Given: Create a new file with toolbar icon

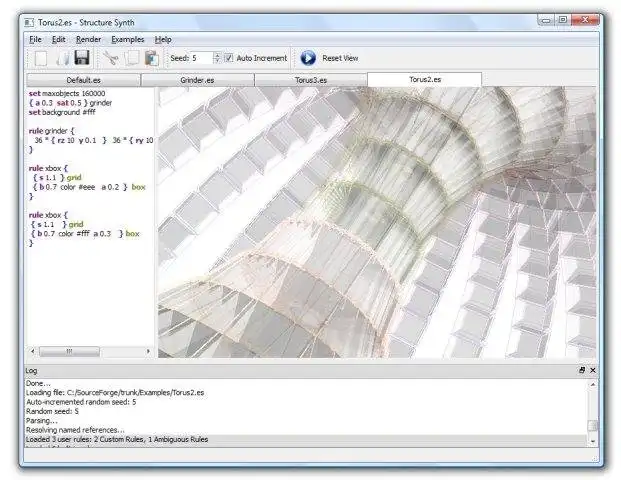Looking at the screenshot, I should point(41,58).
